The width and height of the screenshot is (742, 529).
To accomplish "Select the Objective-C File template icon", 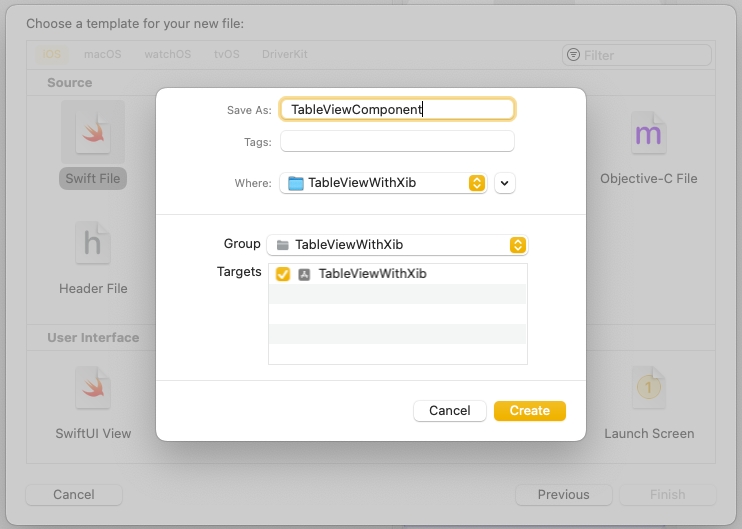I will [x=648, y=133].
